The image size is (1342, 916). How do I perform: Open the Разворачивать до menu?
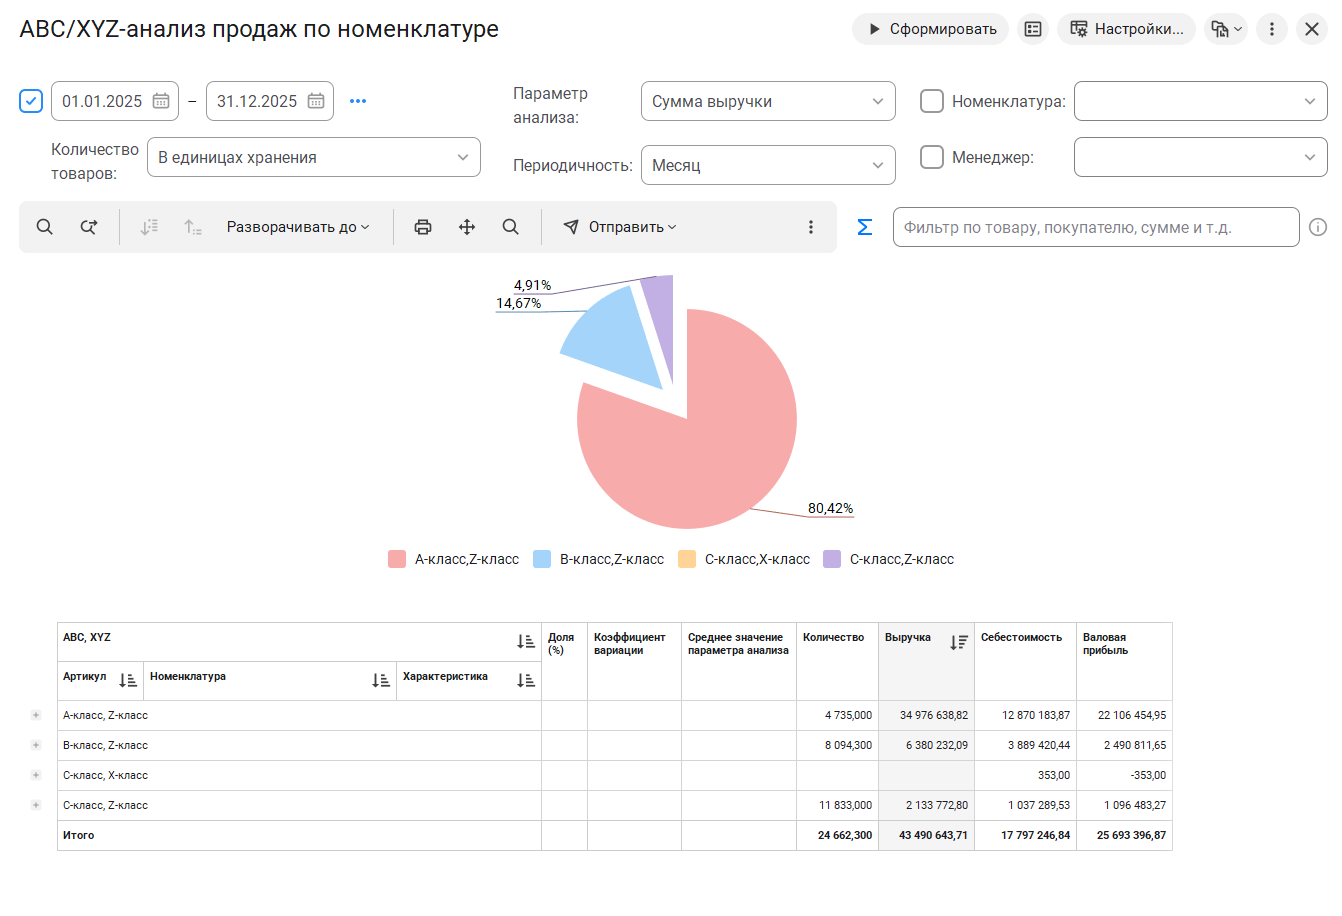298,227
